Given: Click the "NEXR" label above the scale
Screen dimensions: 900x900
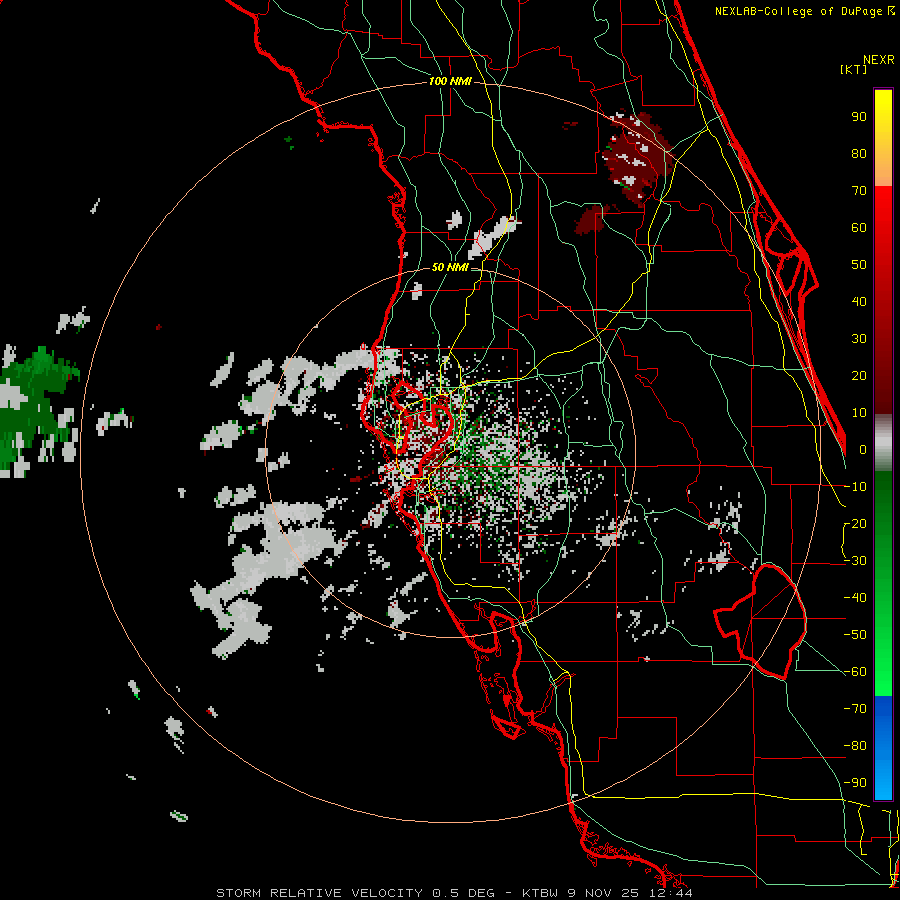Looking at the screenshot, I should (879, 60).
